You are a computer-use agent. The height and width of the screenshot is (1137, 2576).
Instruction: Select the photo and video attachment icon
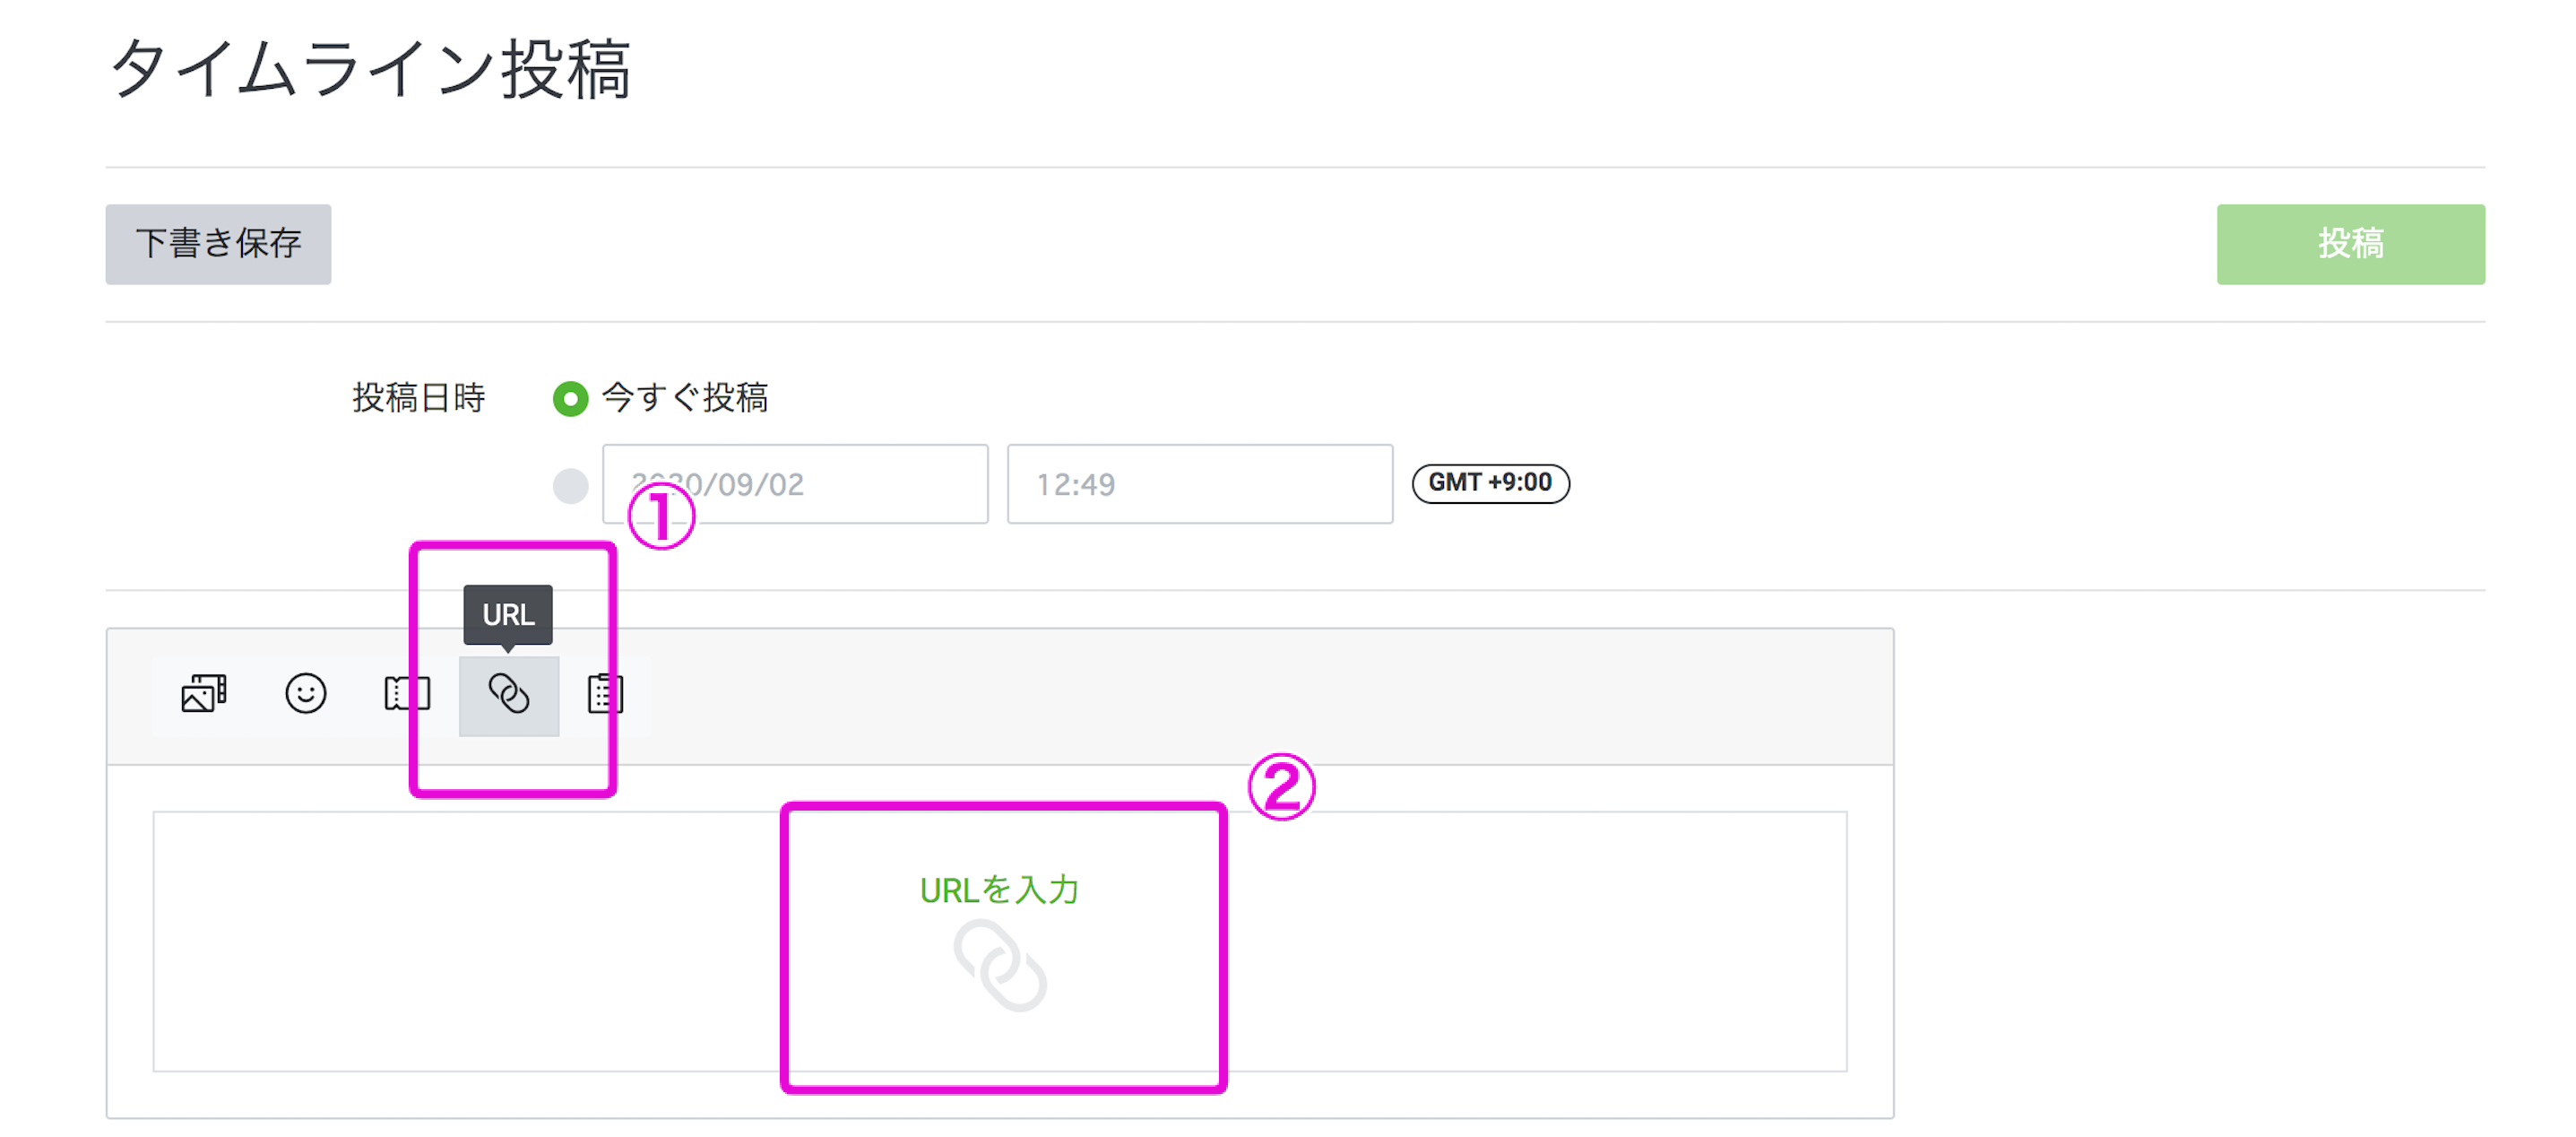tap(204, 693)
